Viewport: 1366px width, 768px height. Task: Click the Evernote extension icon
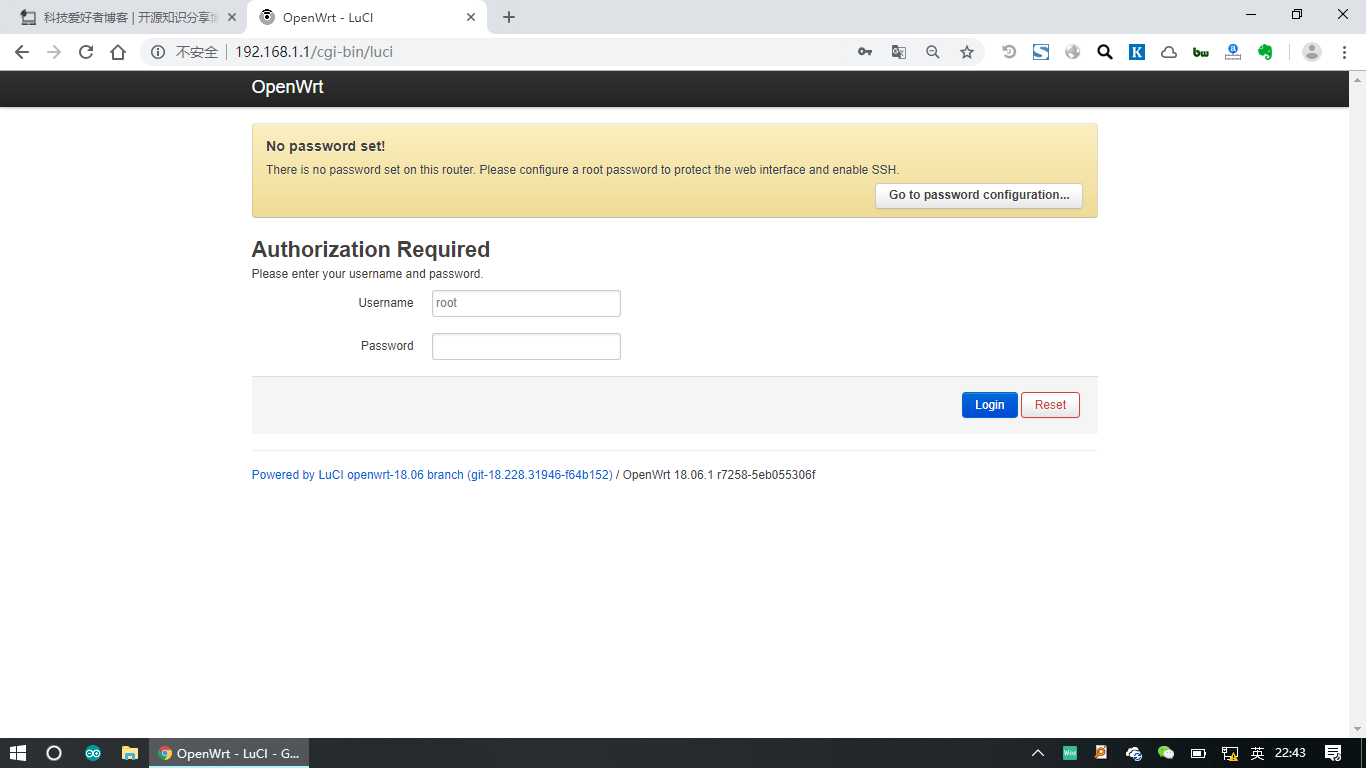1265,52
